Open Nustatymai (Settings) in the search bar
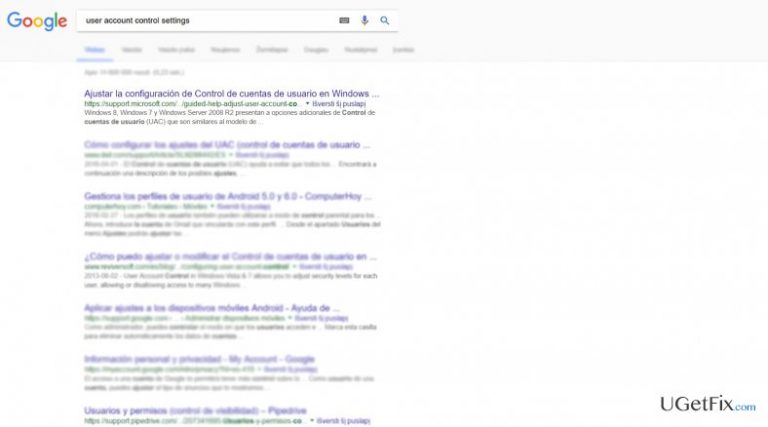Screen dimensions: 768x427 pos(360,50)
